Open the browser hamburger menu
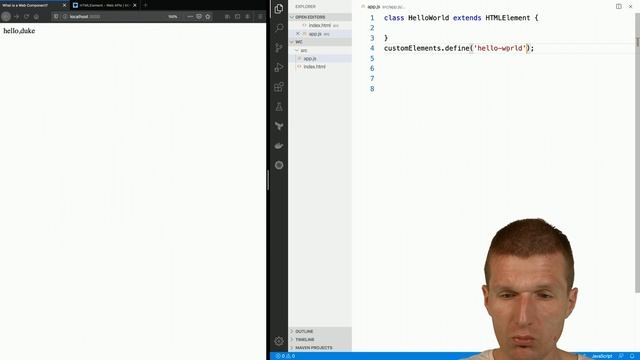 260,17
